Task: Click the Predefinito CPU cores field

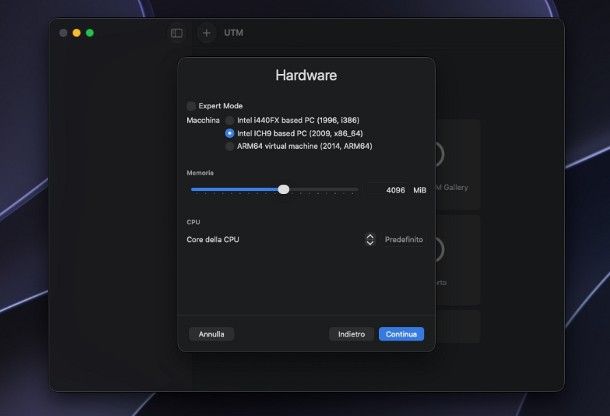Action: coord(403,239)
